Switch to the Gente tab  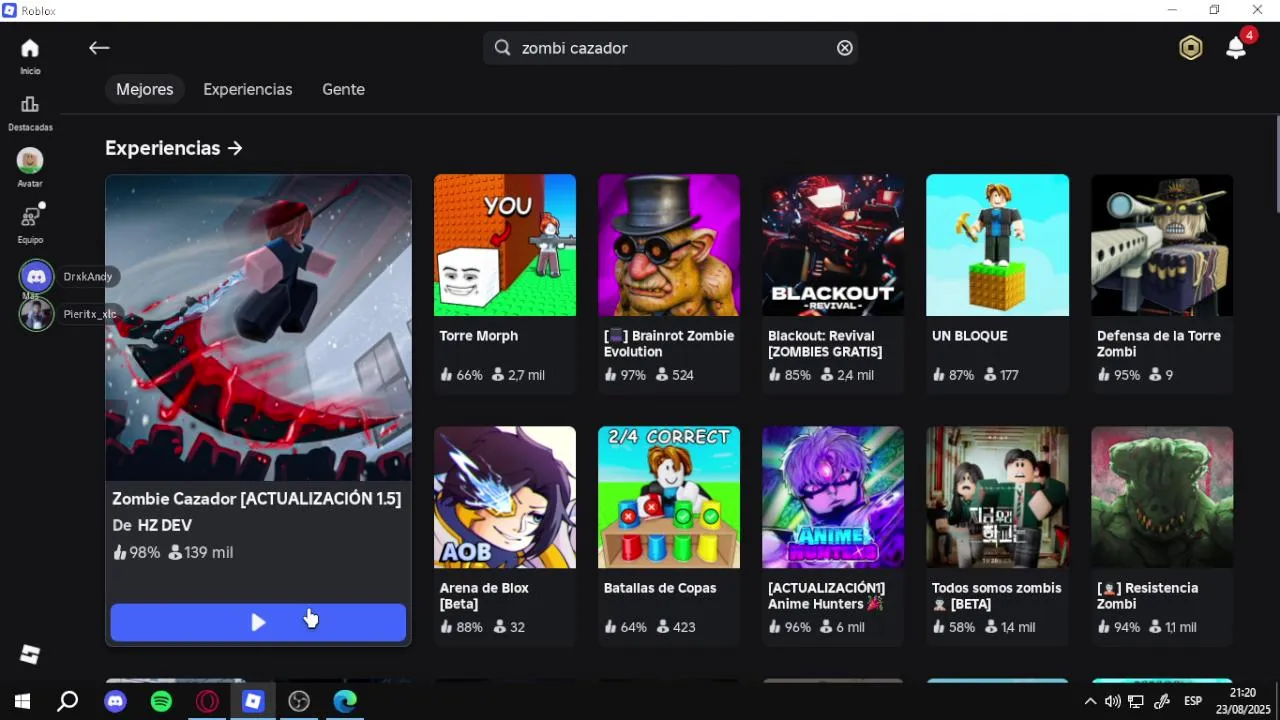tap(343, 89)
